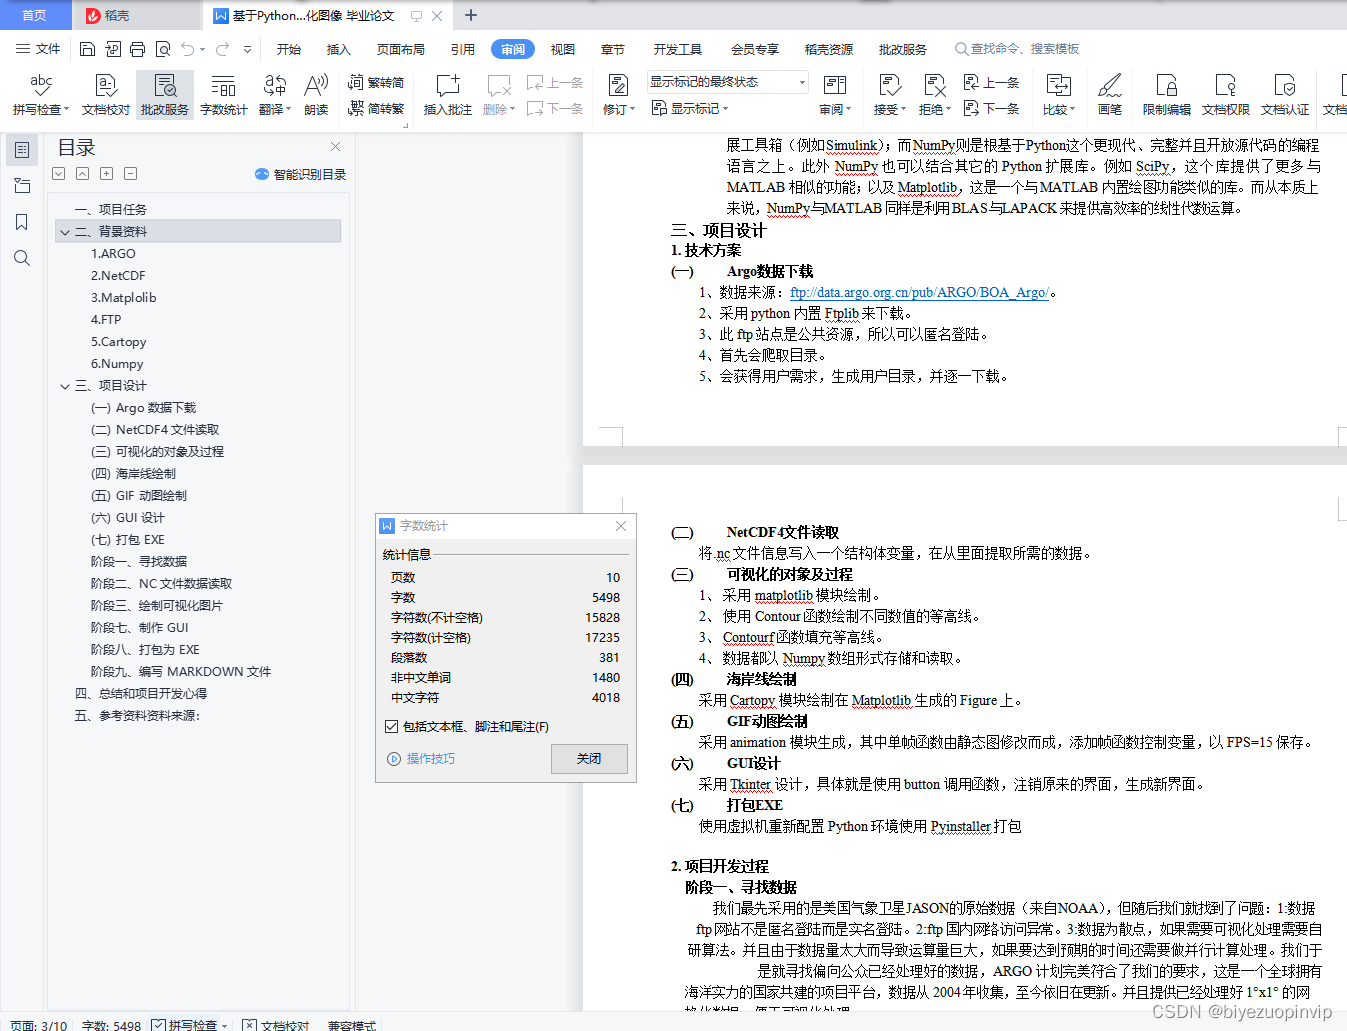Select outline item 阶段九、编写 MARKDOWN 文件
1347x1031 pixels.
[181, 672]
